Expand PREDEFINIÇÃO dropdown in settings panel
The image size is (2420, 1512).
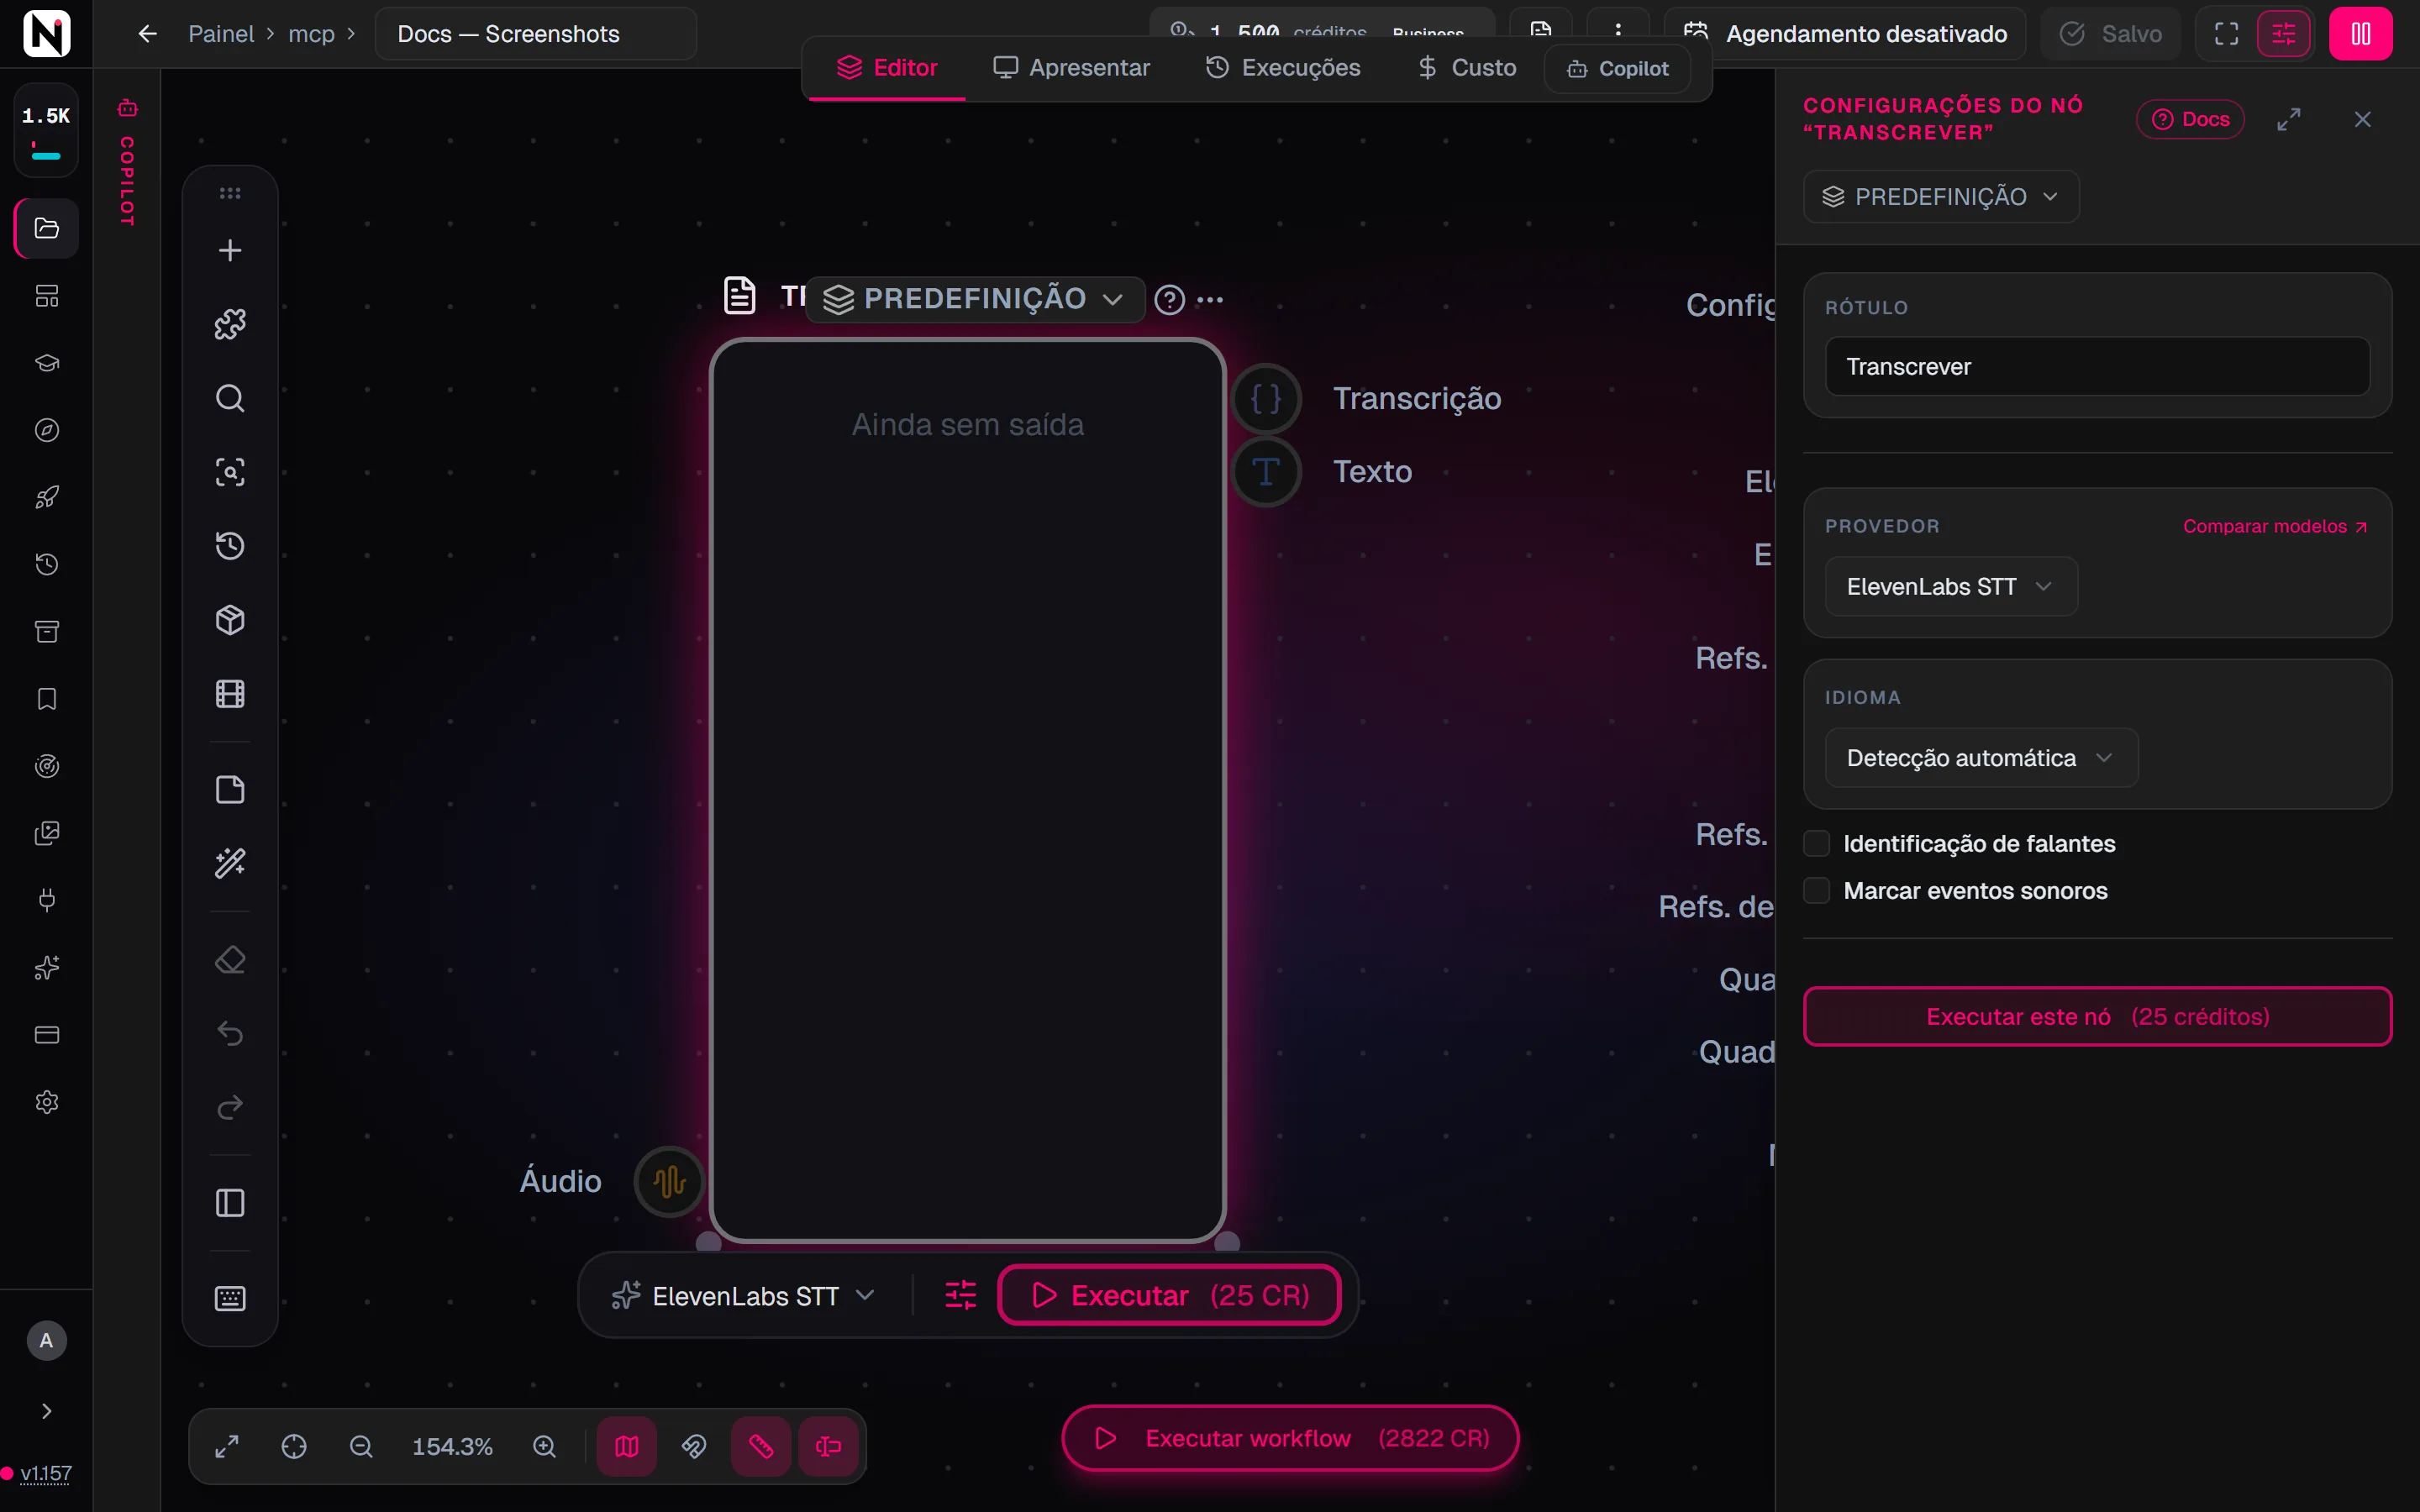click(1940, 197)
